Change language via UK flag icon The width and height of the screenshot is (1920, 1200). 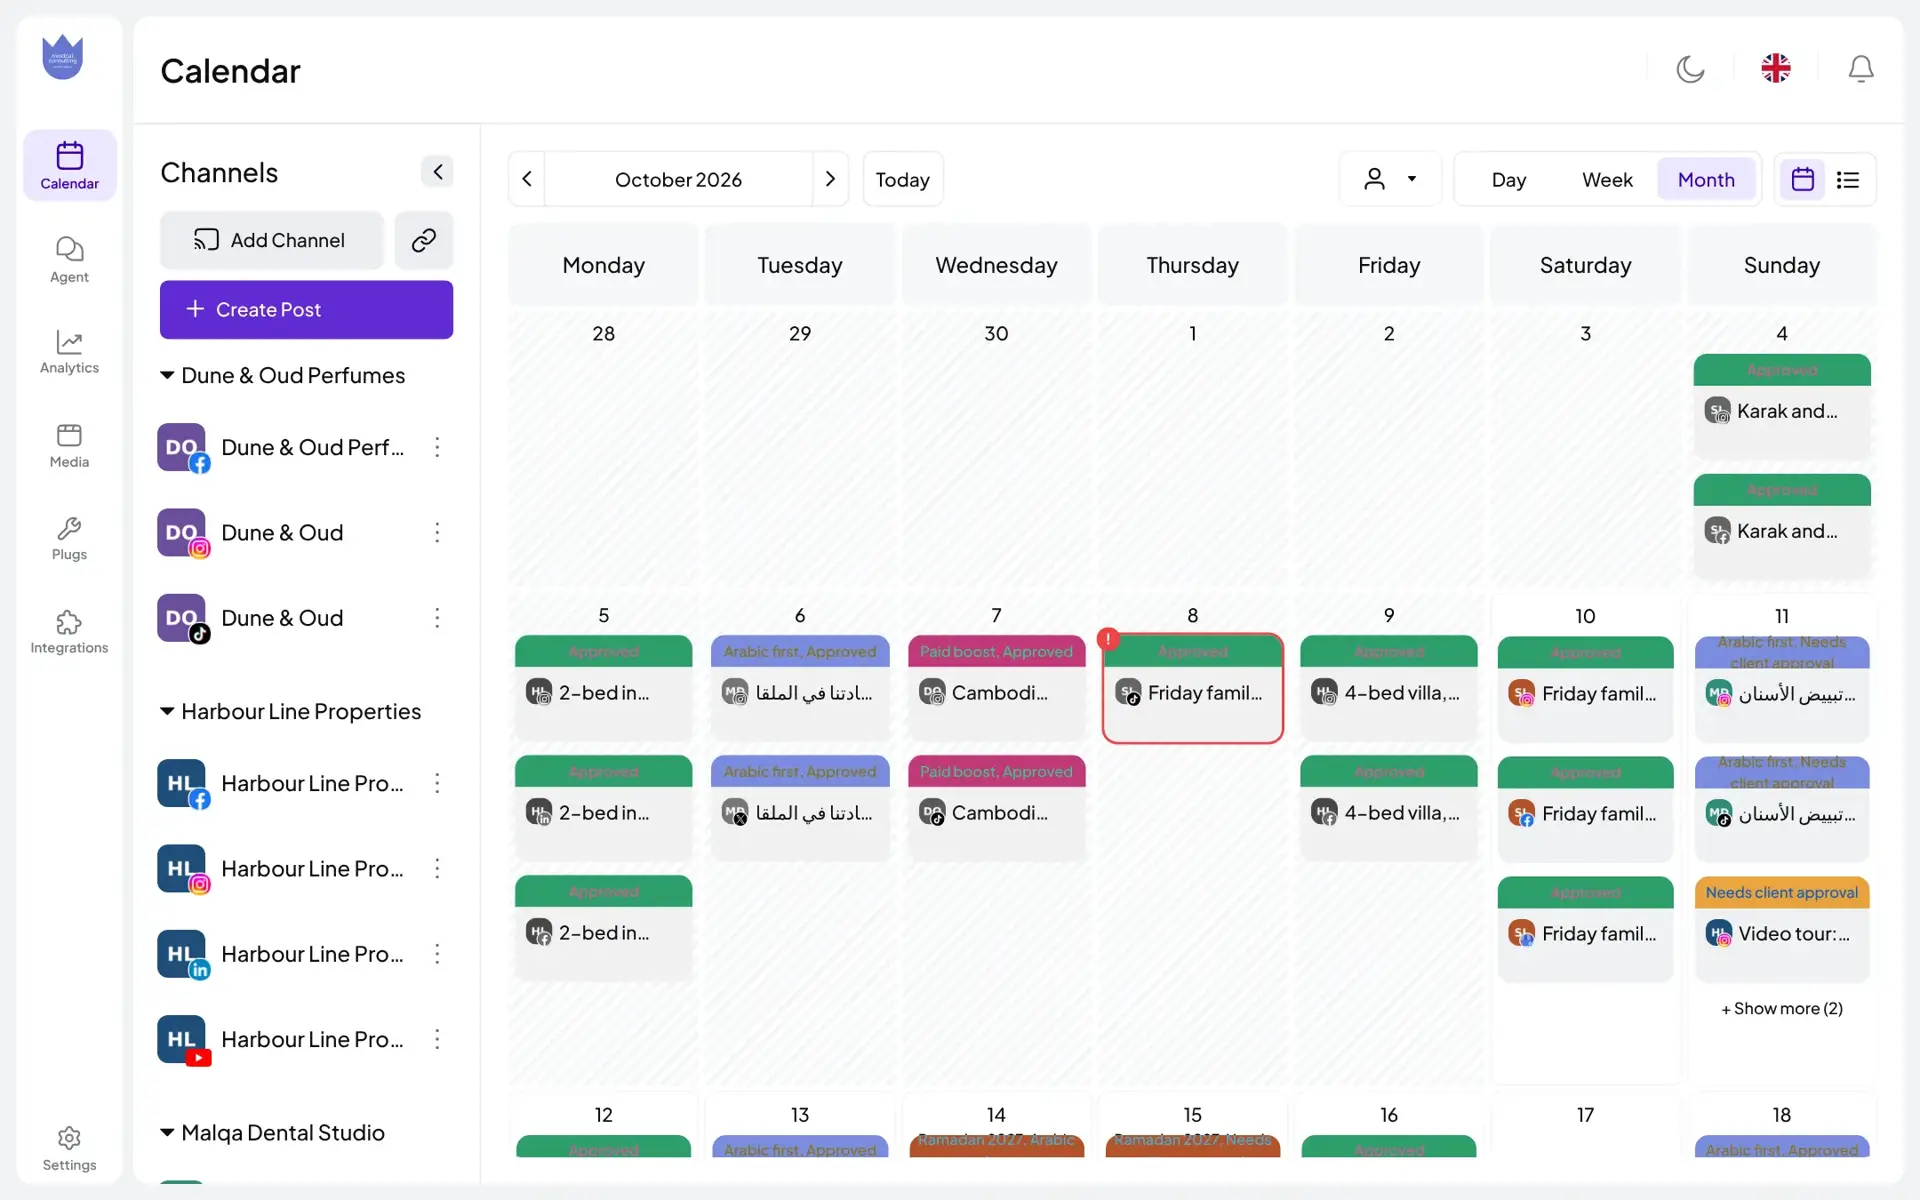[x=1776, y=68]
